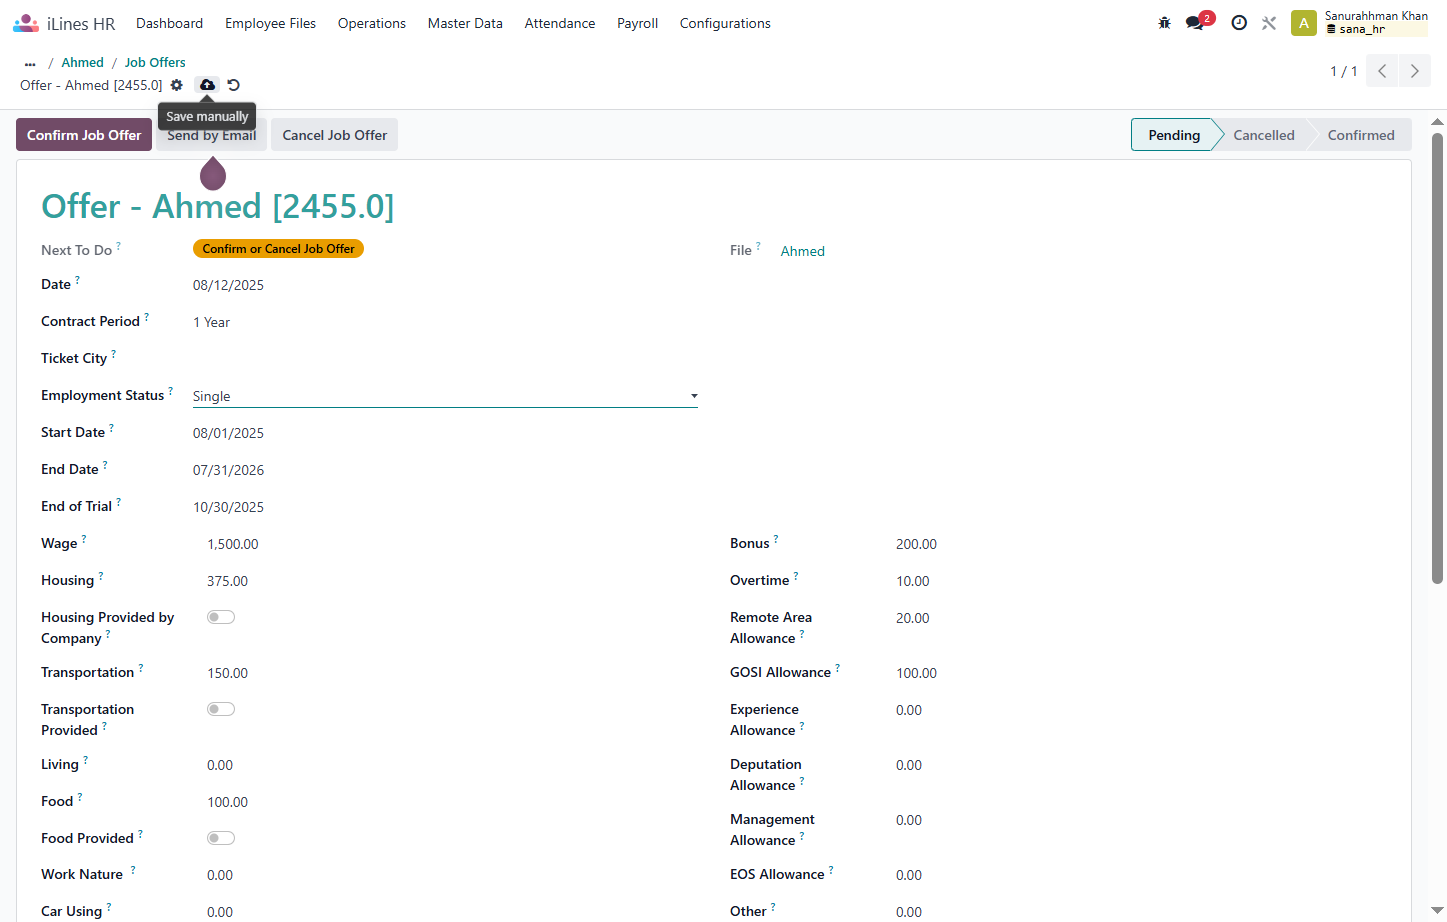This screenshot has width=1447, height=922.
Task: Open the gear actions menu
Action: [x=177, y=85]
